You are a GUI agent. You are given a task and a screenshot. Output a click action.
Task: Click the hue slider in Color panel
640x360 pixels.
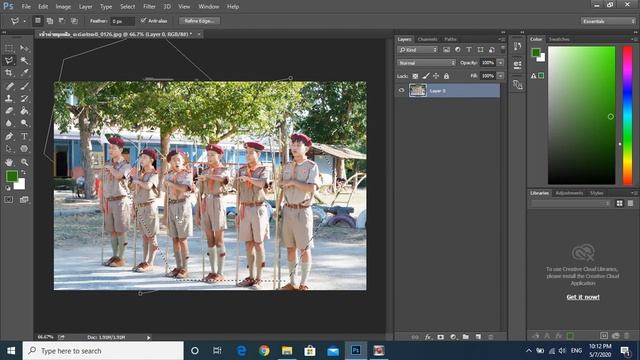627,115
